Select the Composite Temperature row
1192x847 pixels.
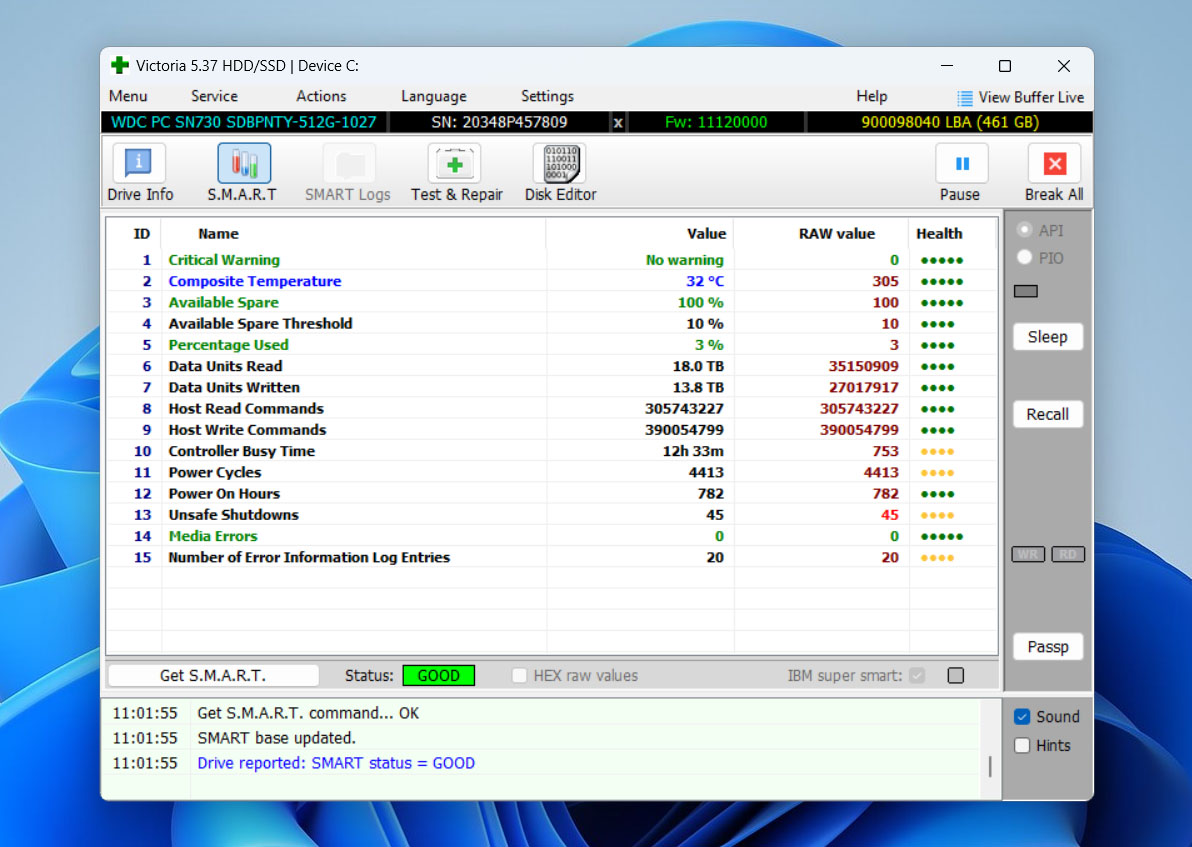coord(552,281)
